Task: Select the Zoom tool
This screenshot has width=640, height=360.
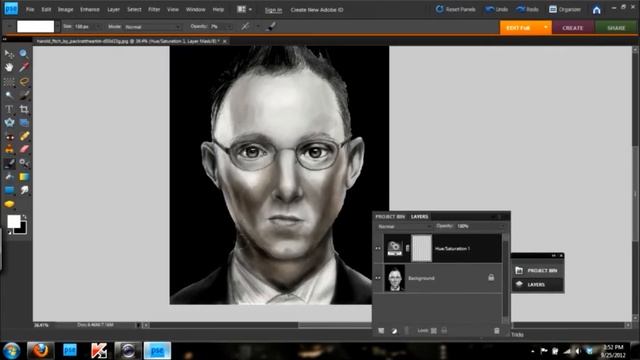Action: click(24, 53)
